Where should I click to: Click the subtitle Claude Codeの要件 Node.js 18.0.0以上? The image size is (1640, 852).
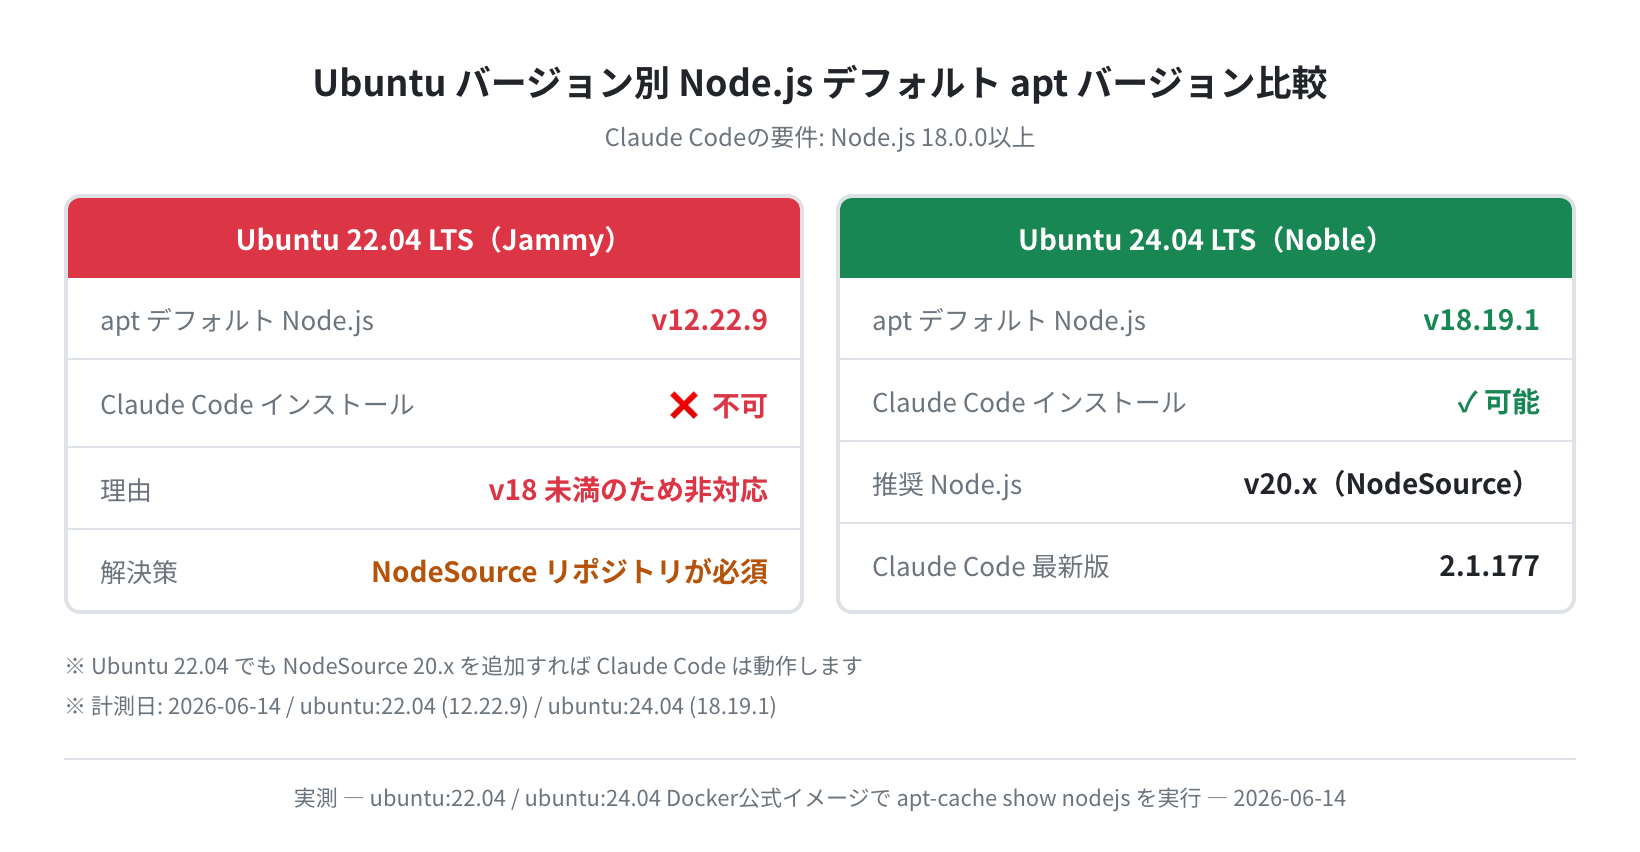point(820,137)
